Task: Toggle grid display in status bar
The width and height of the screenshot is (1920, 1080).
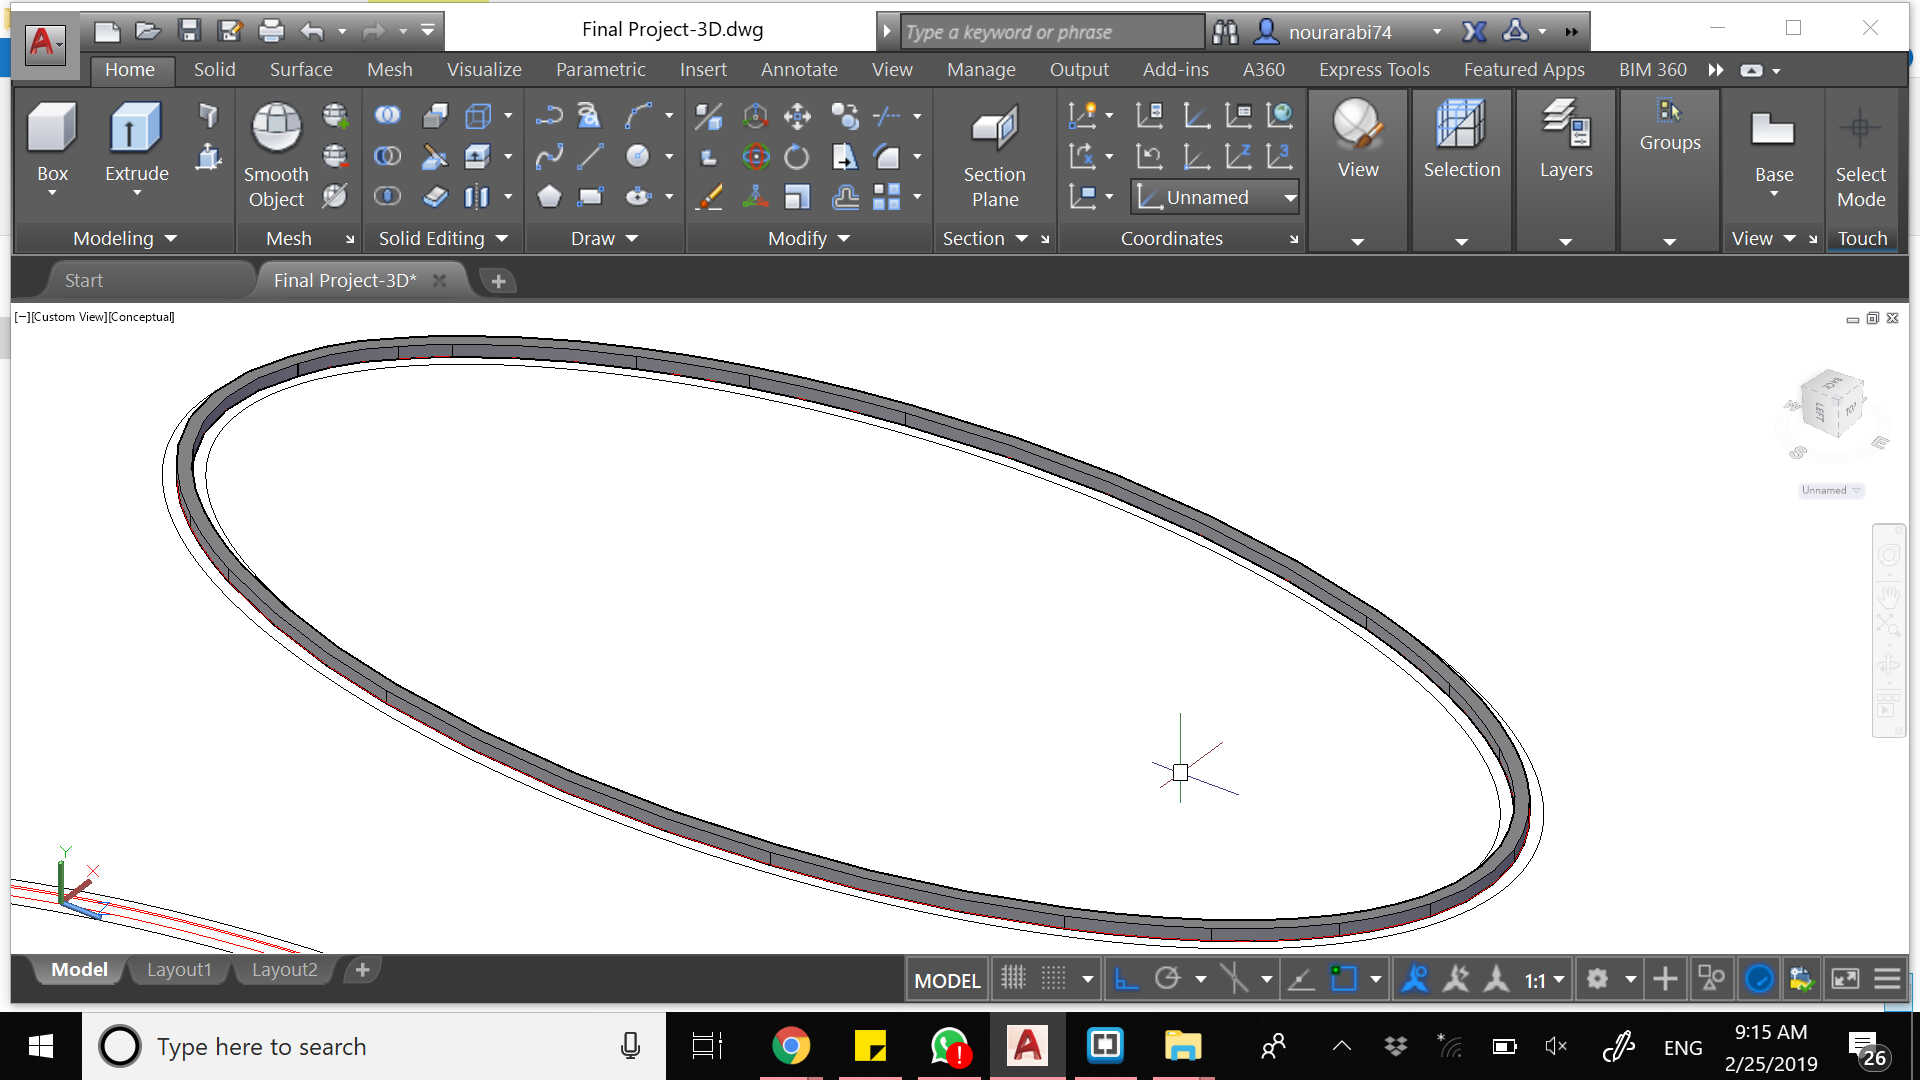Action: coord(1013,979)
